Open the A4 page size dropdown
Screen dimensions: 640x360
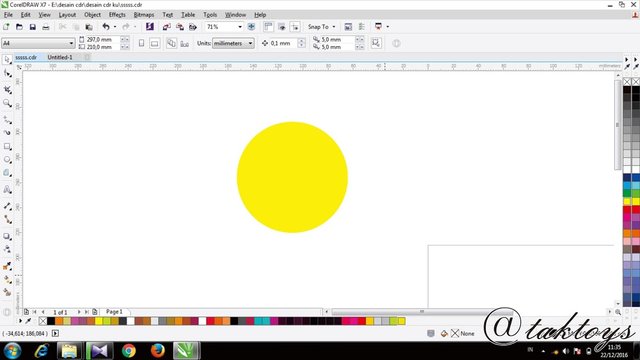click(x=71, y=43)
